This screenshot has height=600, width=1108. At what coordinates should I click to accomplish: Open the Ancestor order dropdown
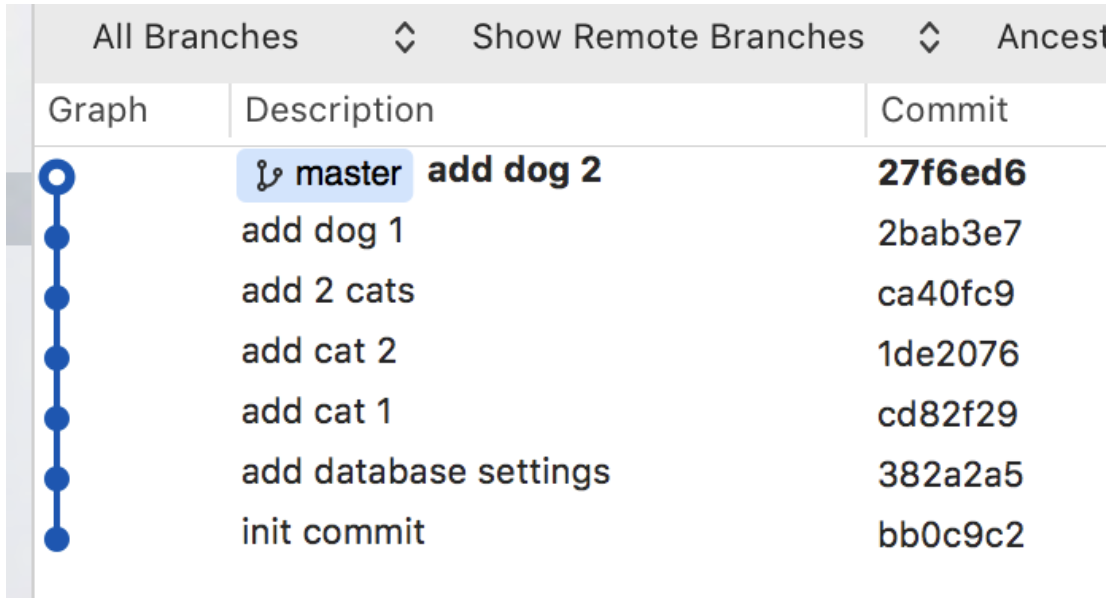coord(1051,37)
